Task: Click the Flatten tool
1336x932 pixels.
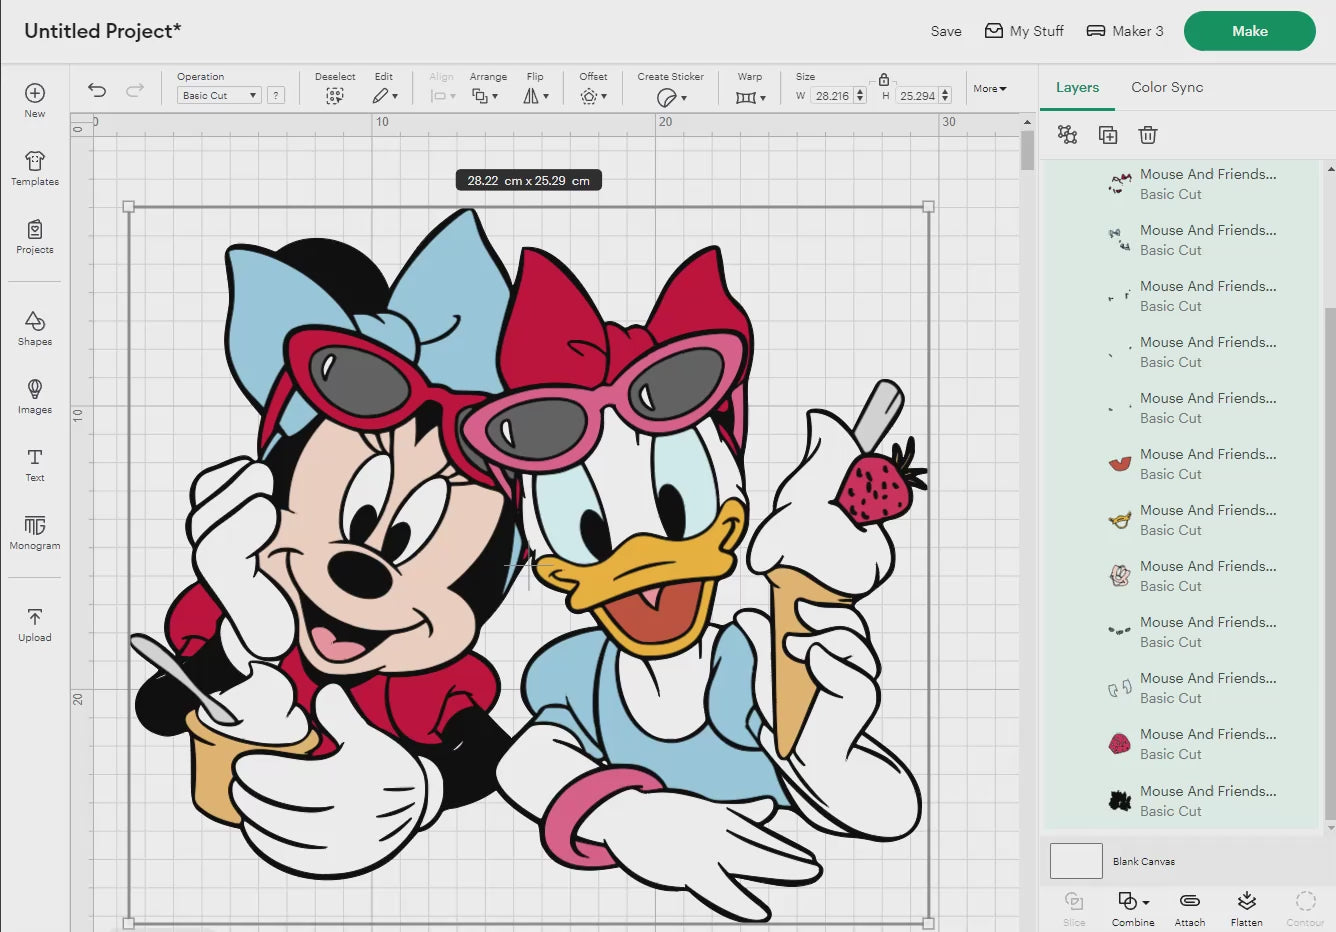Action: coord(1246,909)
